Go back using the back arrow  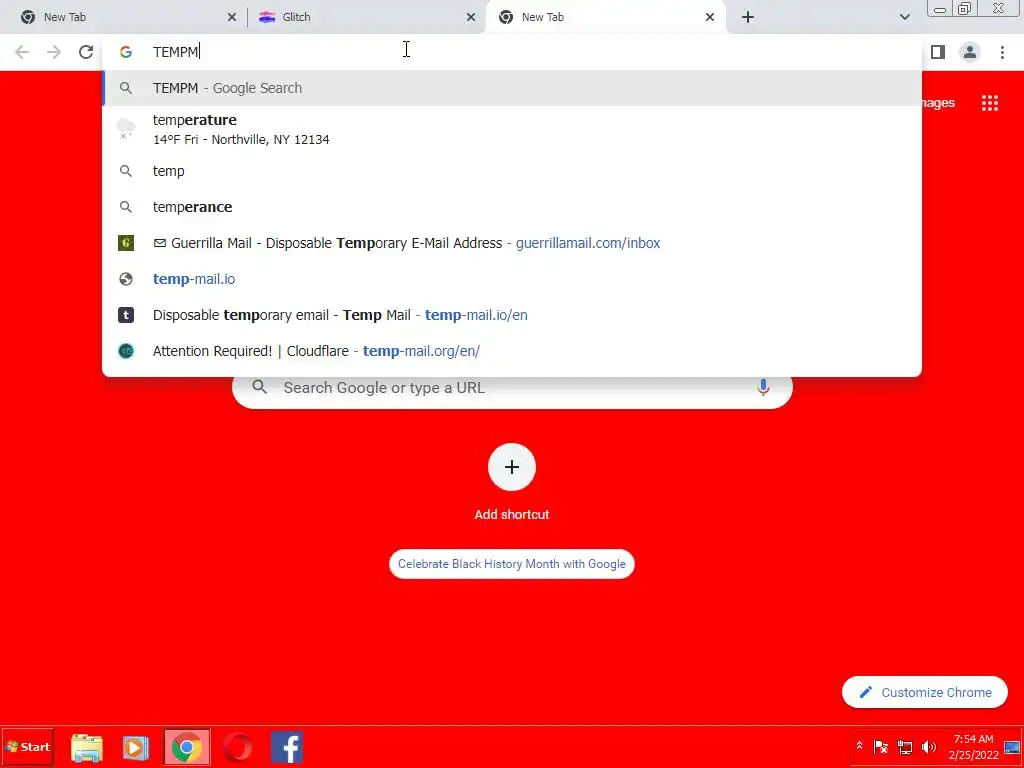22,52
